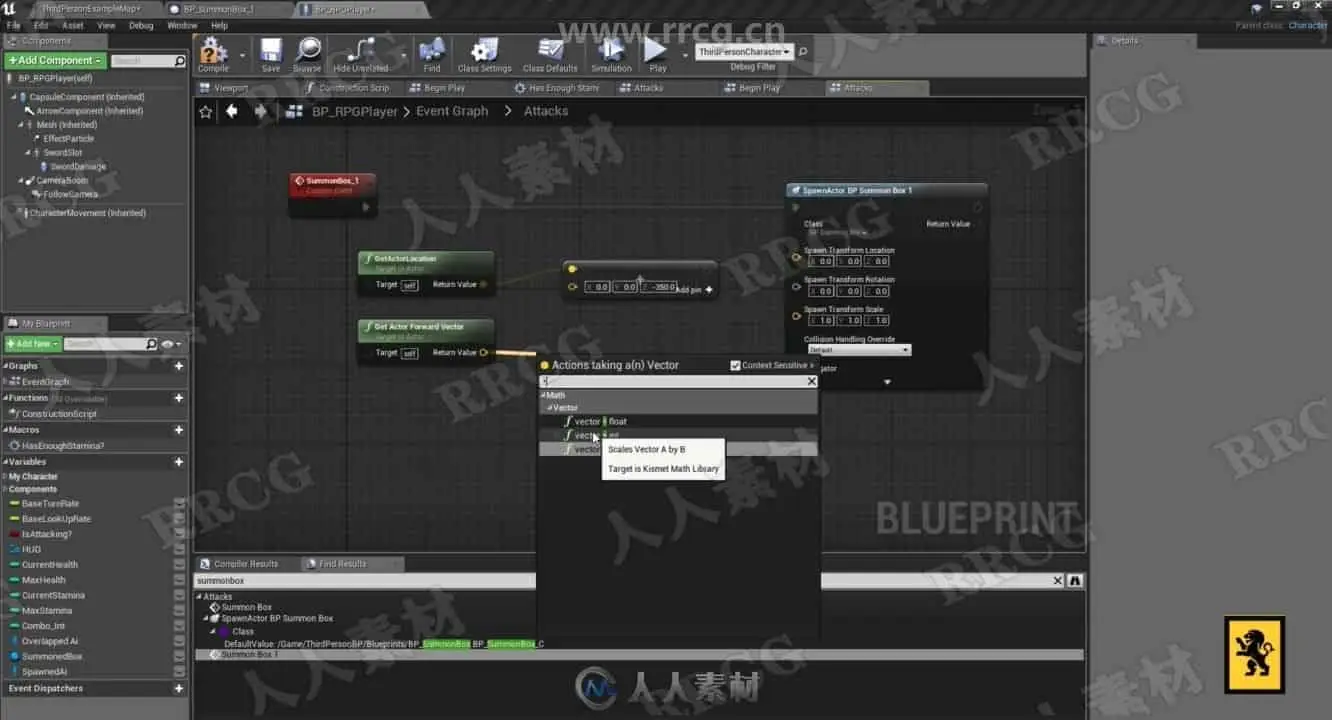The width and height of the screenshot is (1332, 720).
Task: Open the Debug menu
Action: 141,25
